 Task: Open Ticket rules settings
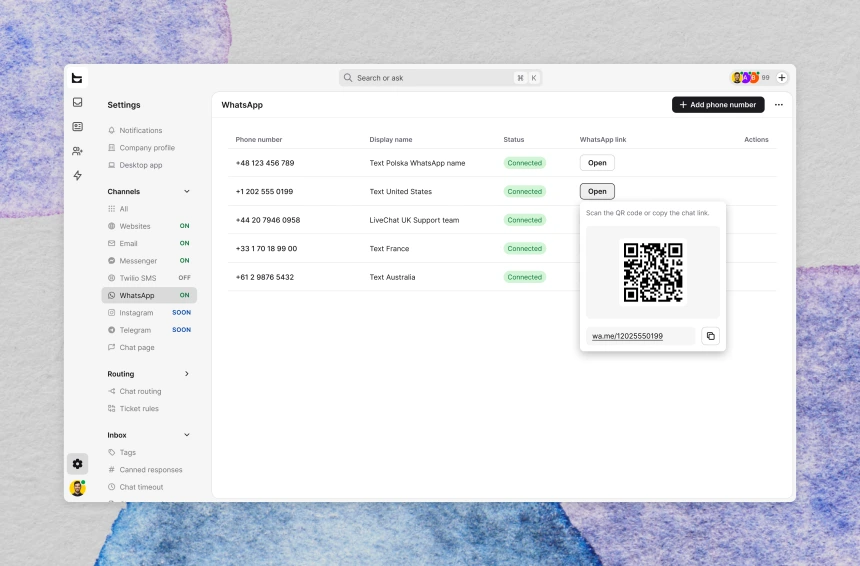(134, 409)
